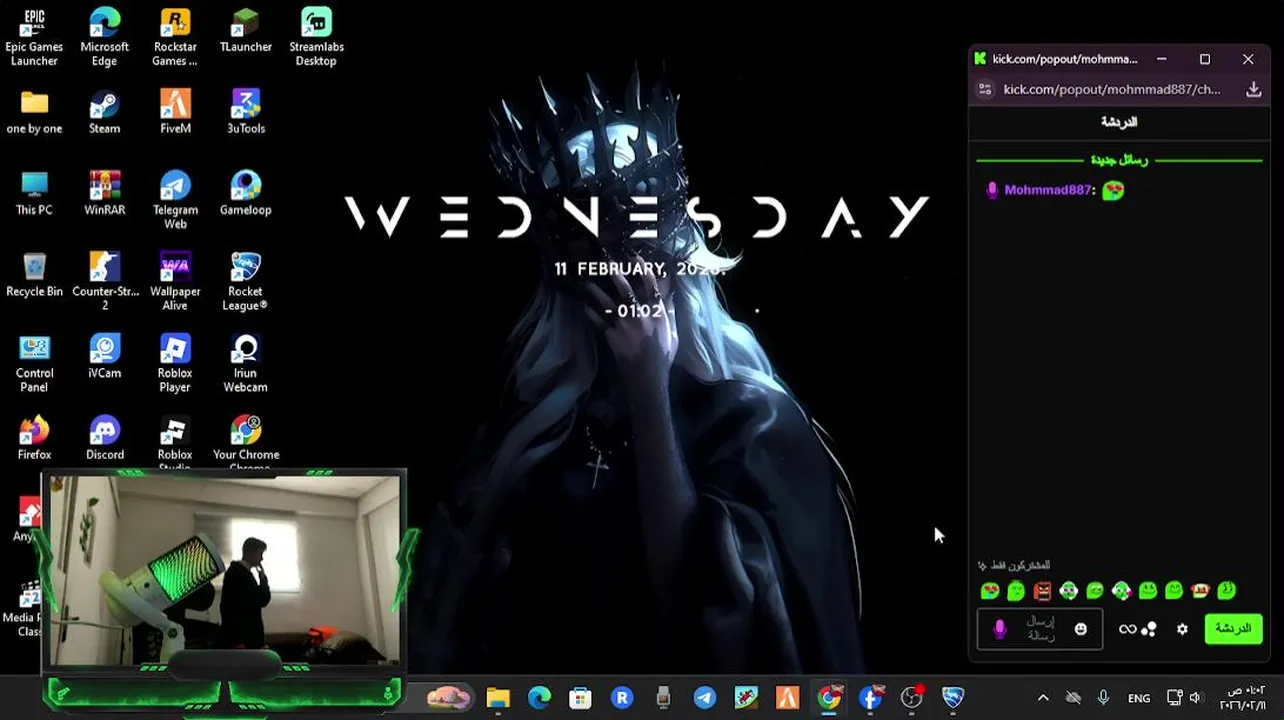Open the blue R app on the taskbar

tap(622, 697)
